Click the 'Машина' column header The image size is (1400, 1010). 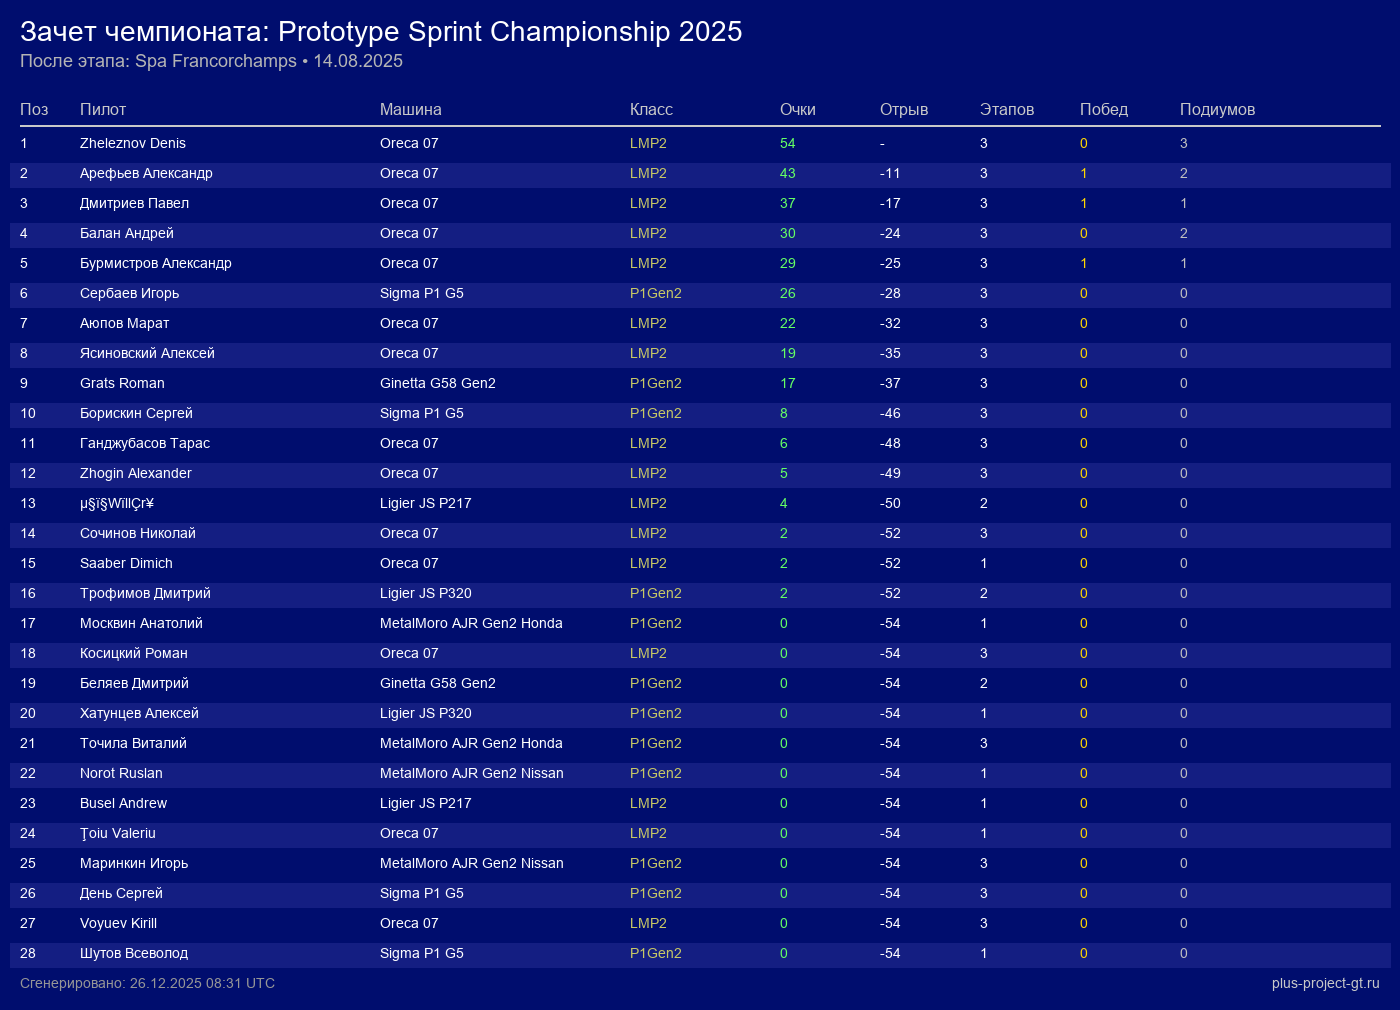click(x=411, y=110)
